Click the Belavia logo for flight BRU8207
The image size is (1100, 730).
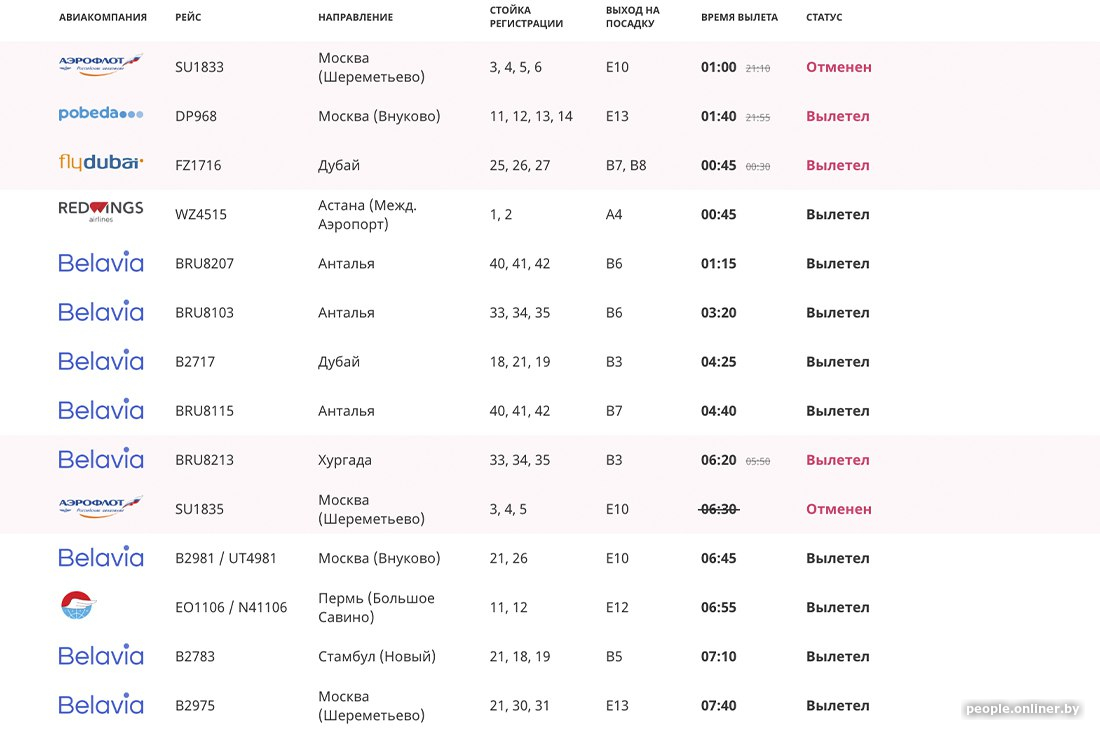[x=100, y=263]
